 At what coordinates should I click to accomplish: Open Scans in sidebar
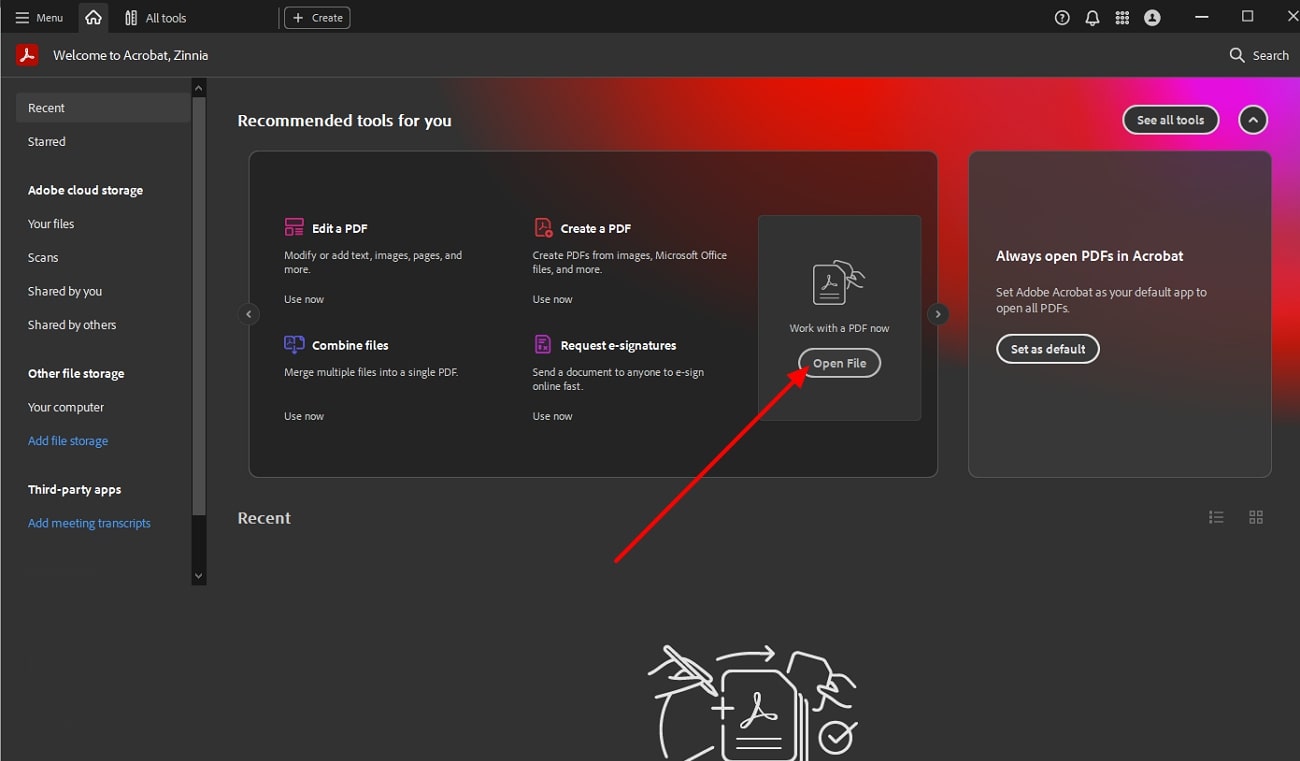click(x=43, y=258)
